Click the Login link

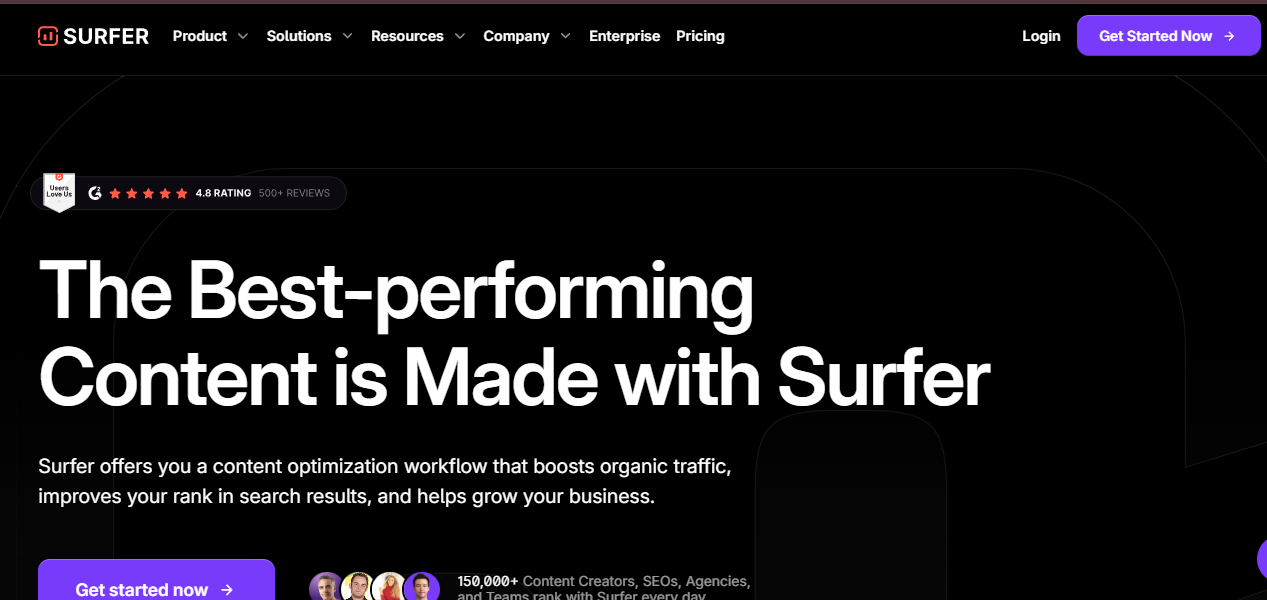pyautogui.click(x=1041, y=36)
